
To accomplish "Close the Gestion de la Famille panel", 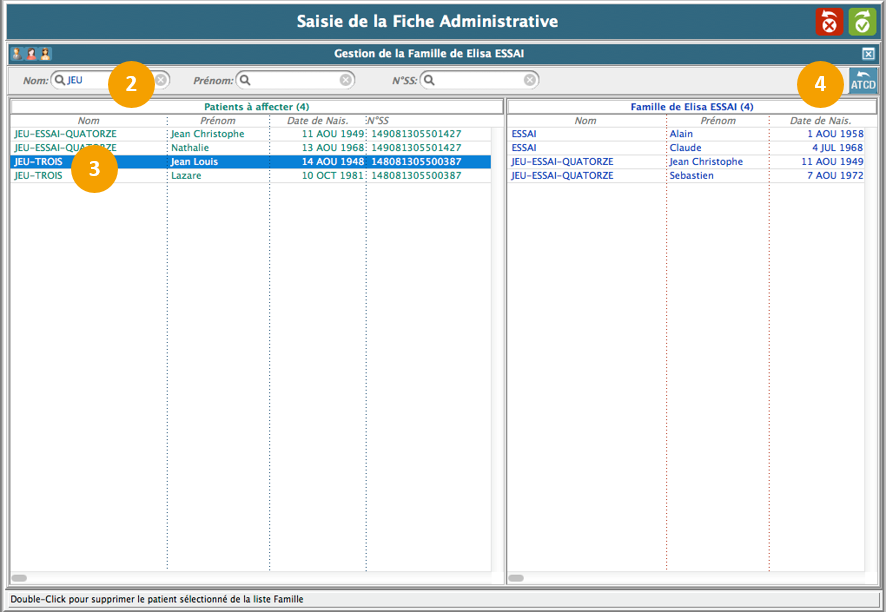I will (868, 54).
